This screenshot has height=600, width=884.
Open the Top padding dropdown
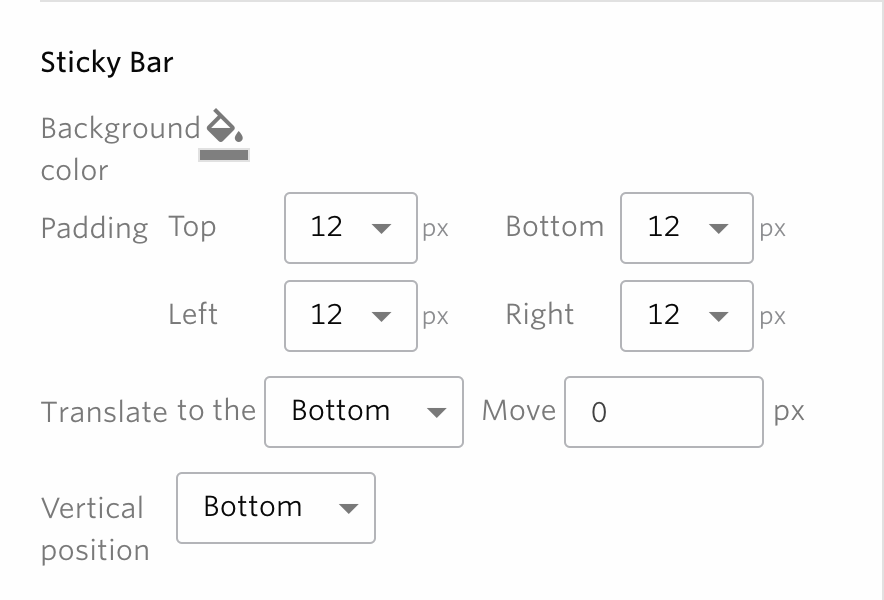(x=351, y=228)
